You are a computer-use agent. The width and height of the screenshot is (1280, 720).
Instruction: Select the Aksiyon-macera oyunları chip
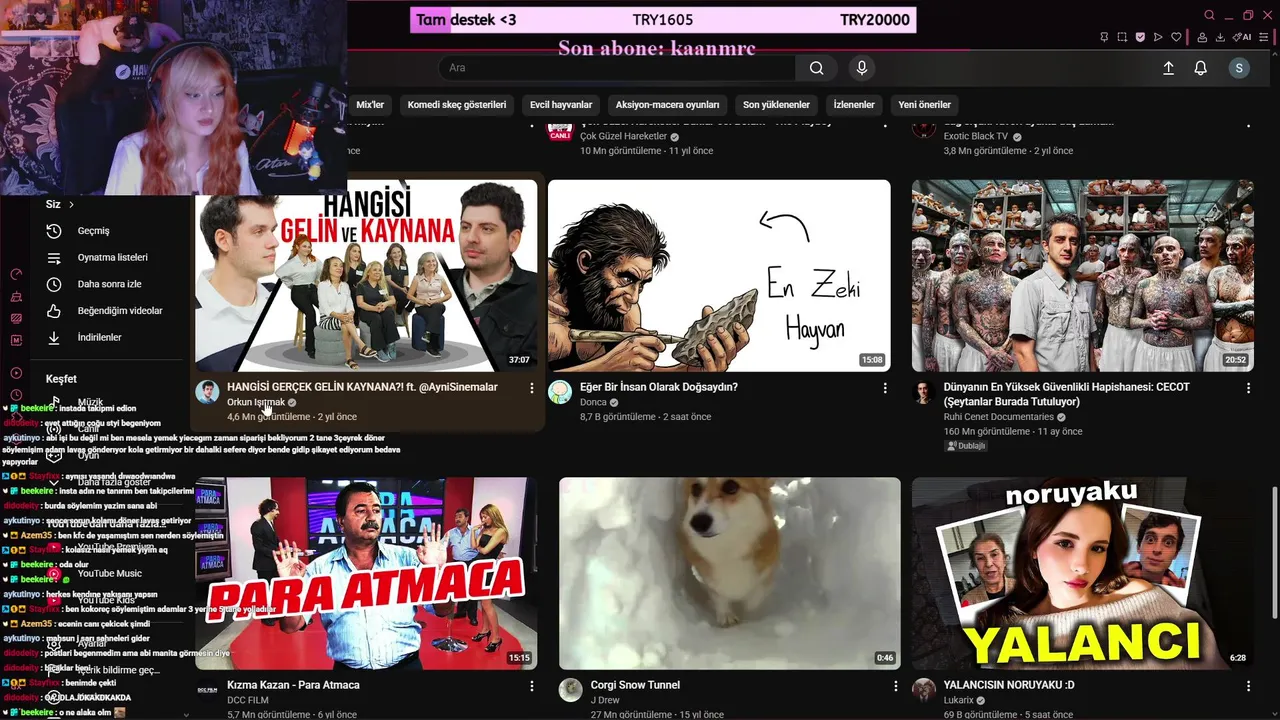click(667, 105)
